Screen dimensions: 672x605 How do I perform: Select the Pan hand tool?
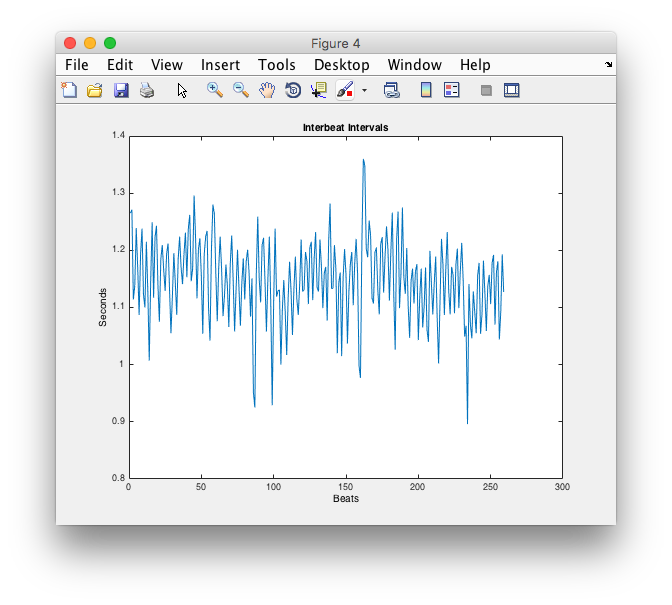click(x=267, y=90)
